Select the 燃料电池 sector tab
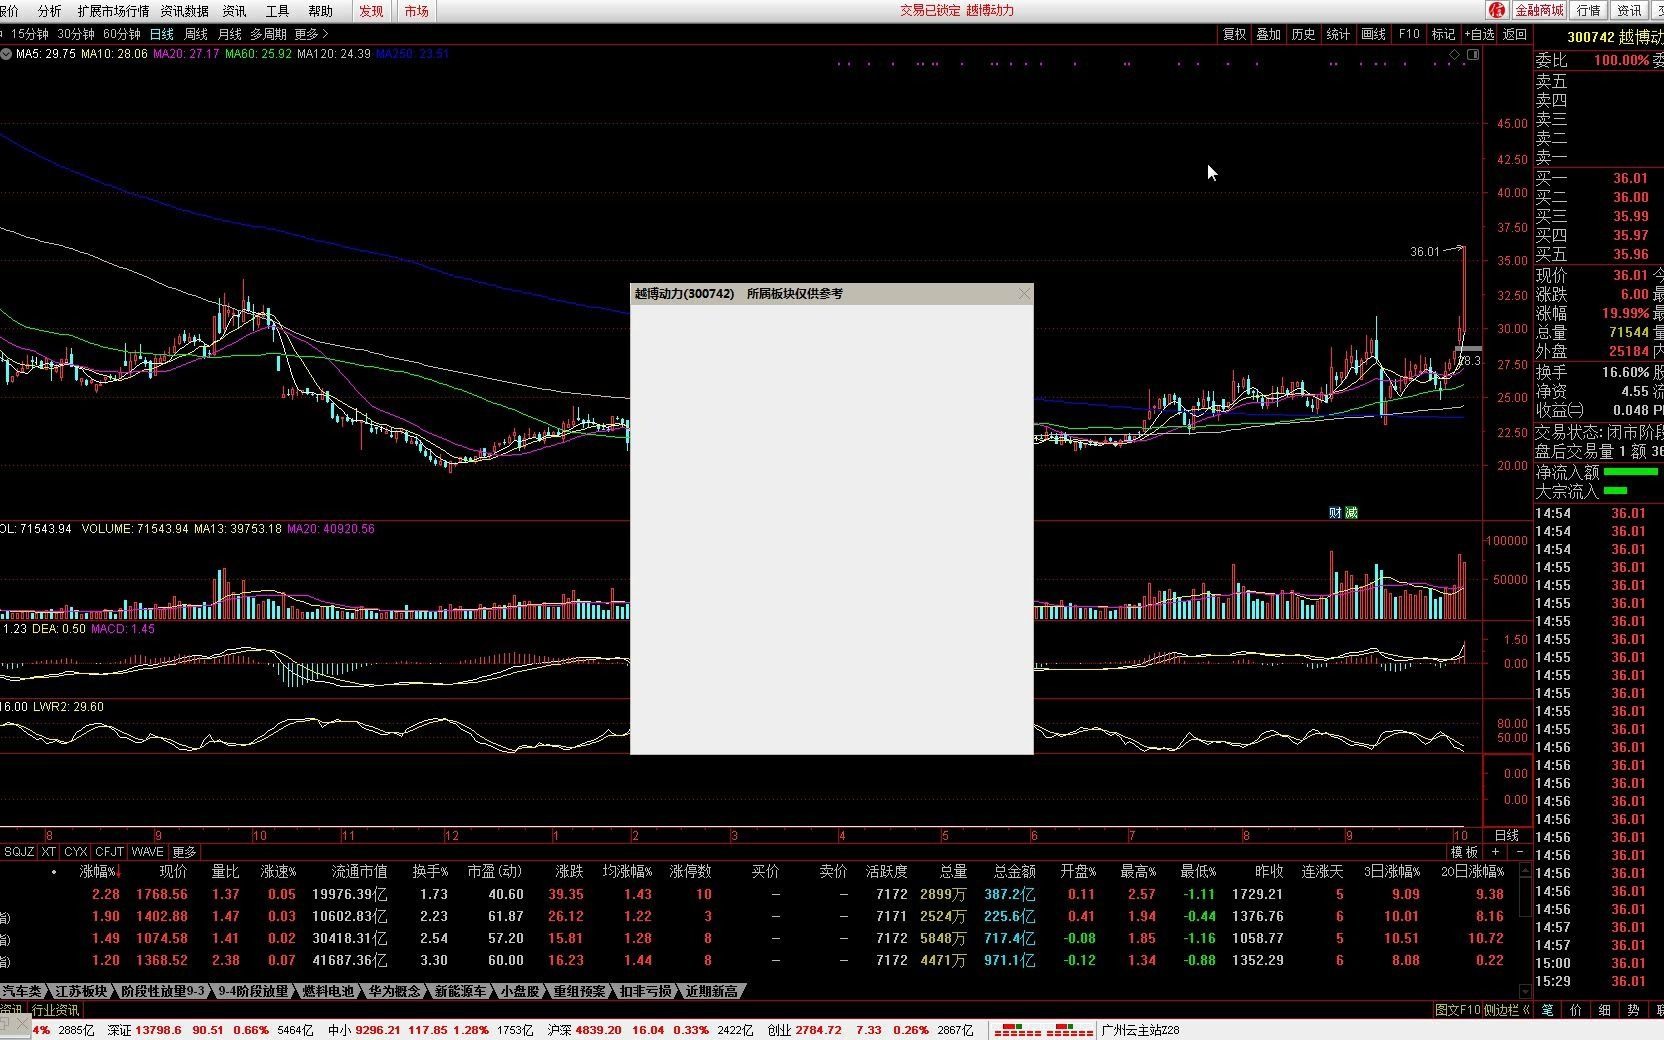 tap(329, 991)
